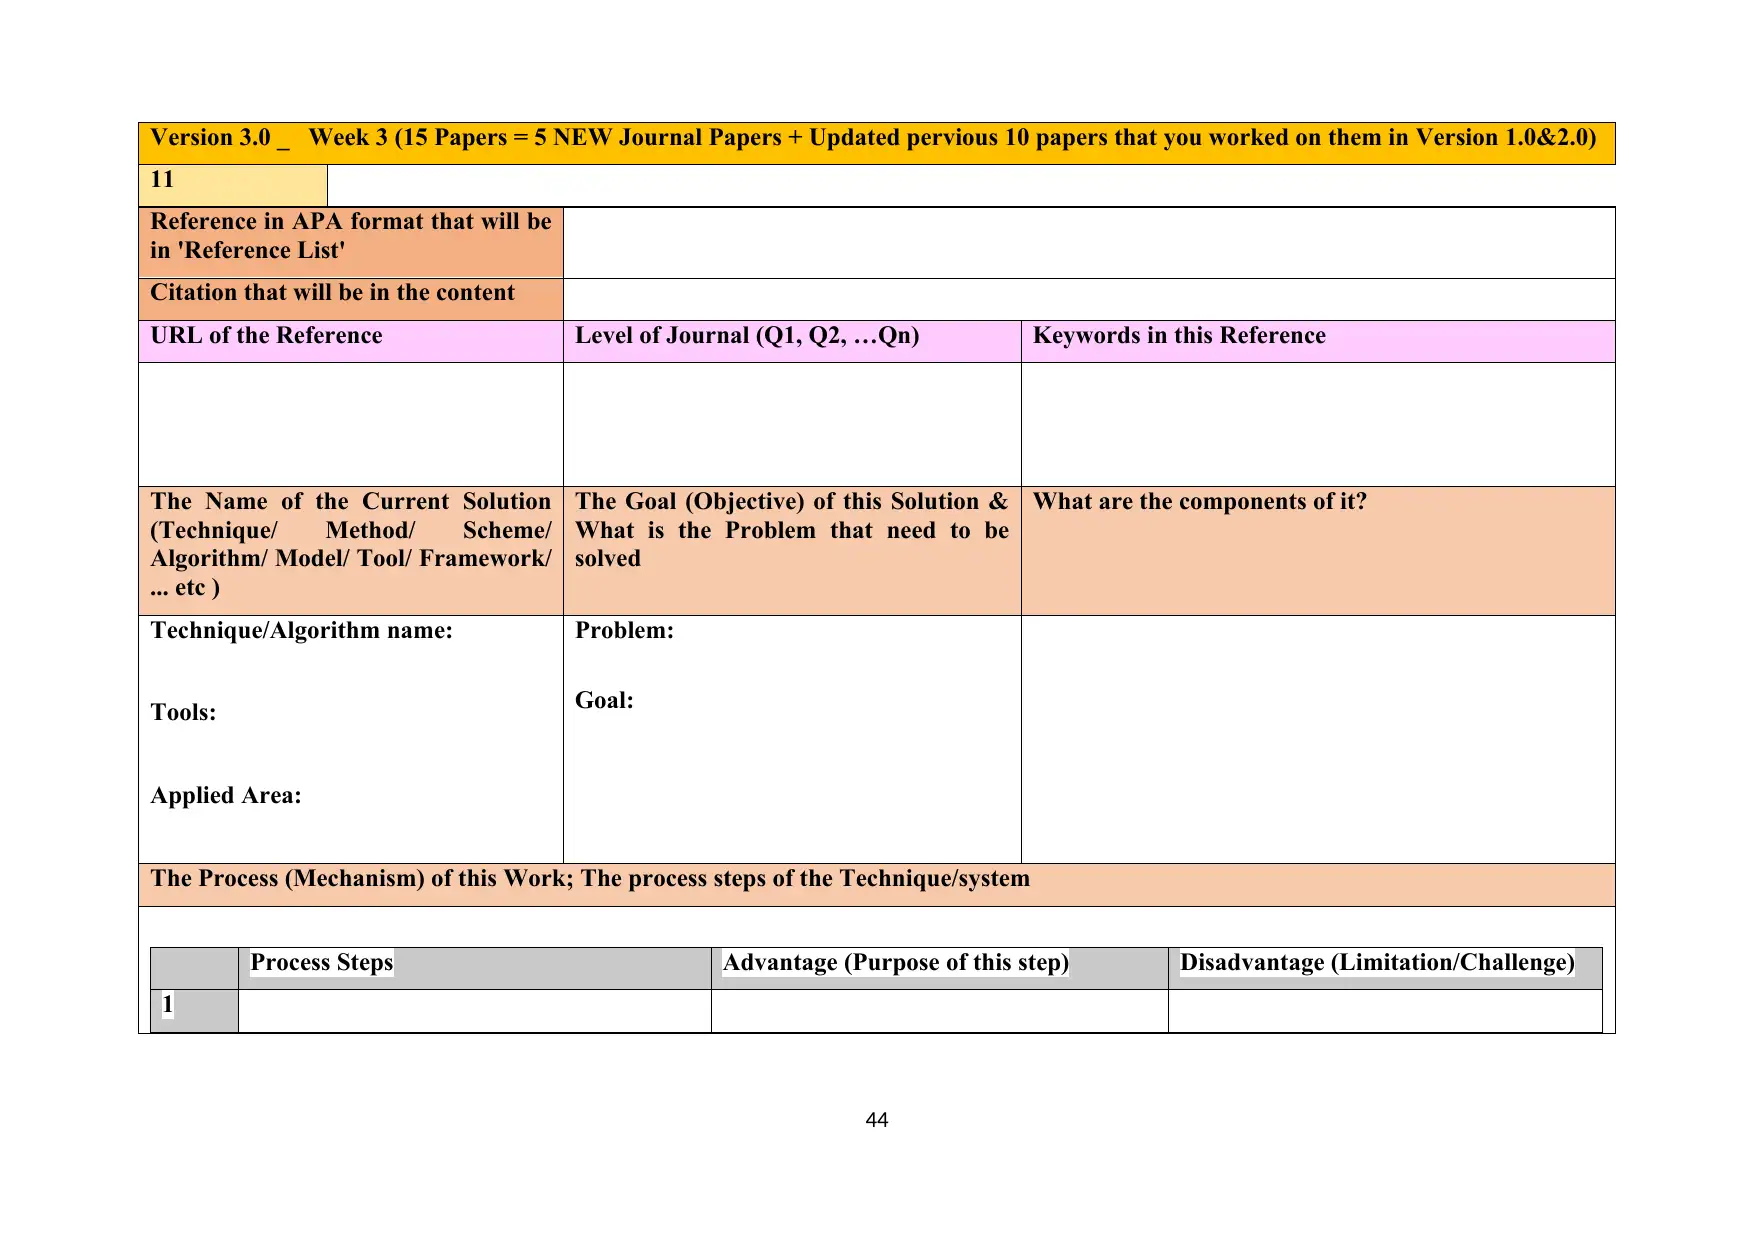This screenshot has height=1241, width=1754.
Task: Click the 'URL of the Reference' heading
Action: (266, 336)
